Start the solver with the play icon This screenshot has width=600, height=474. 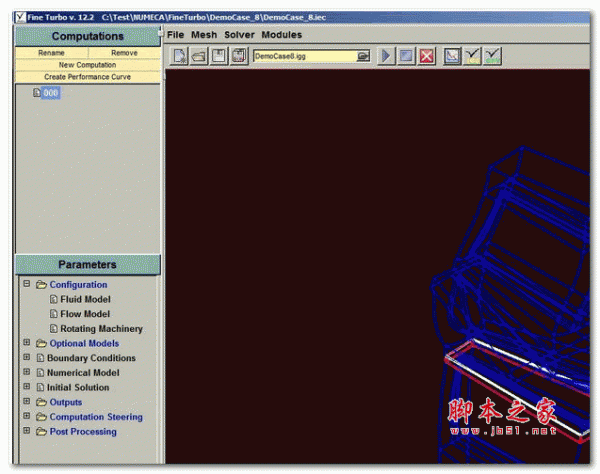pyautogui.click(x=387, y=56)
